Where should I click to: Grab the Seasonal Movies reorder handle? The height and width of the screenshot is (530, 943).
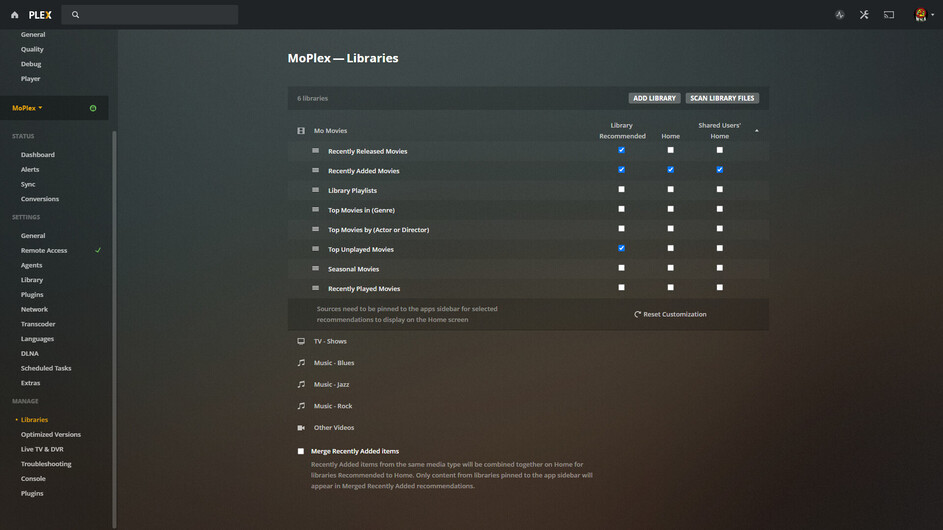315,269
